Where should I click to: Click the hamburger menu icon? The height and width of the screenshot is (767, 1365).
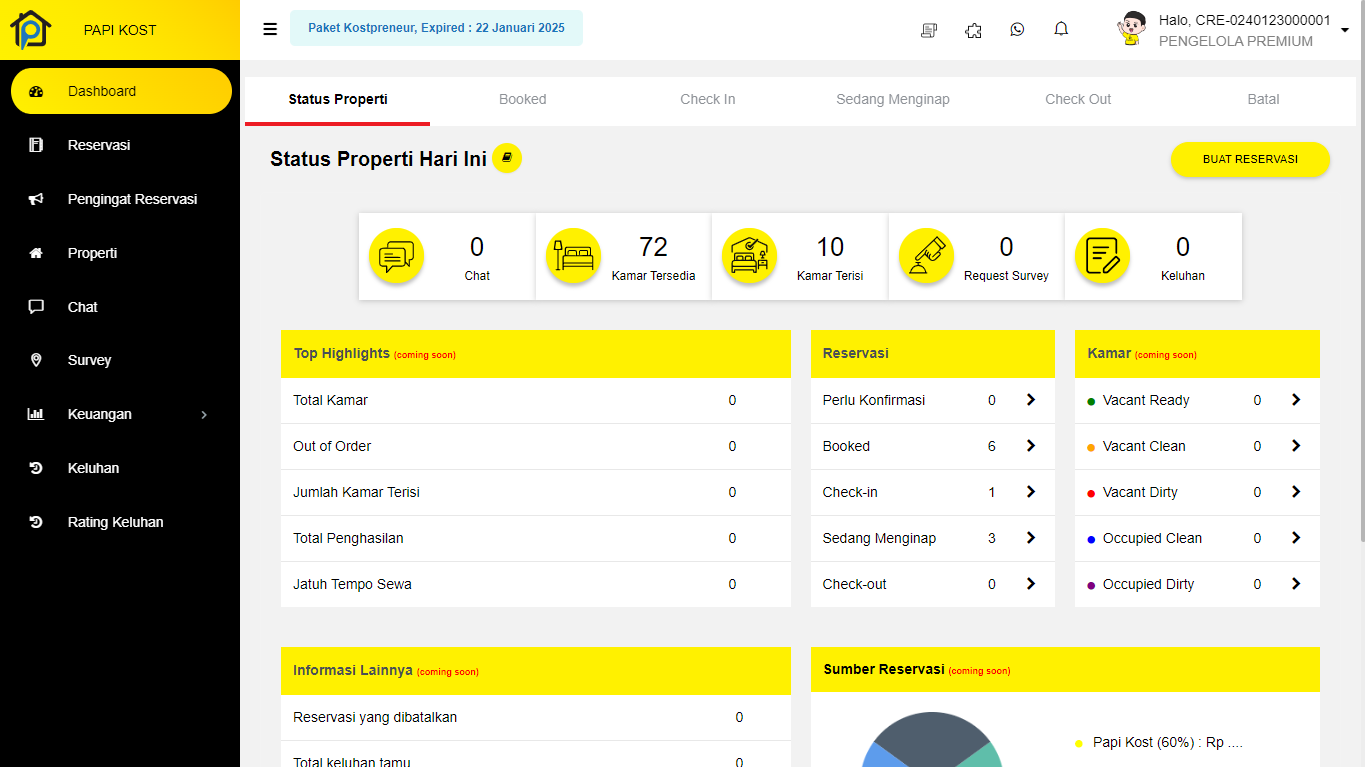[270, 29]
